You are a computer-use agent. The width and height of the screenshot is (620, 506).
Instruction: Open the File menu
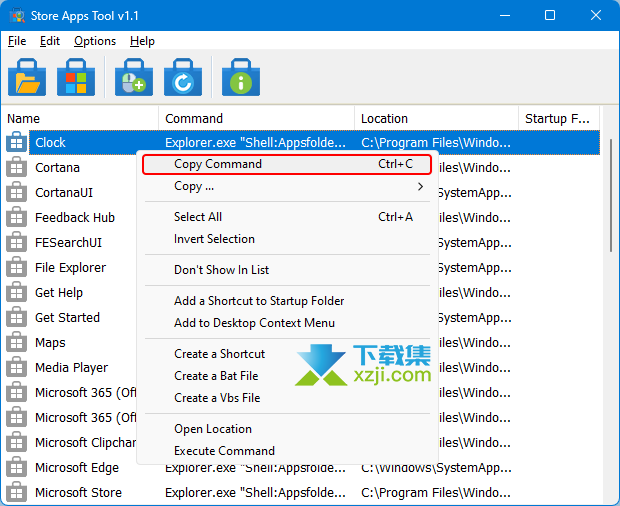pos(17,41)
